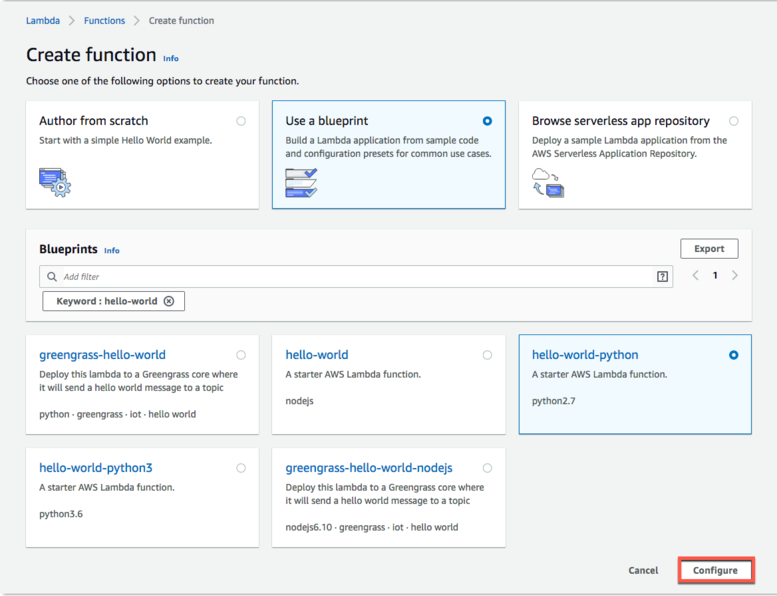Click nodejs6.10 greengrass iot tags text

click(372, 527)
